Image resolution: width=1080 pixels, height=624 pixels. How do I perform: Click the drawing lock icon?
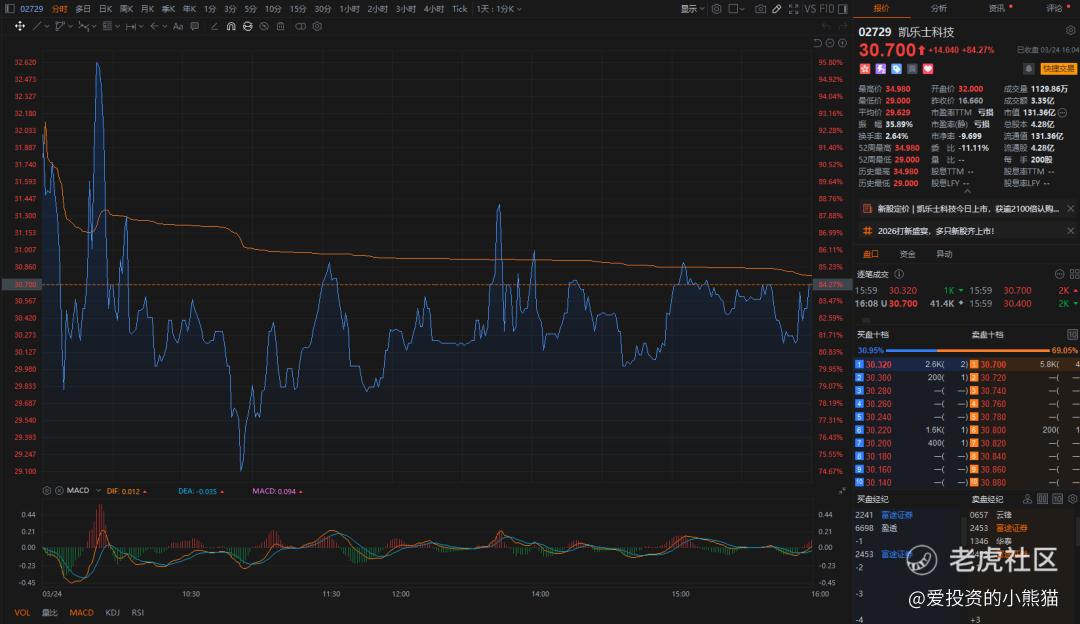pos(247,26)
